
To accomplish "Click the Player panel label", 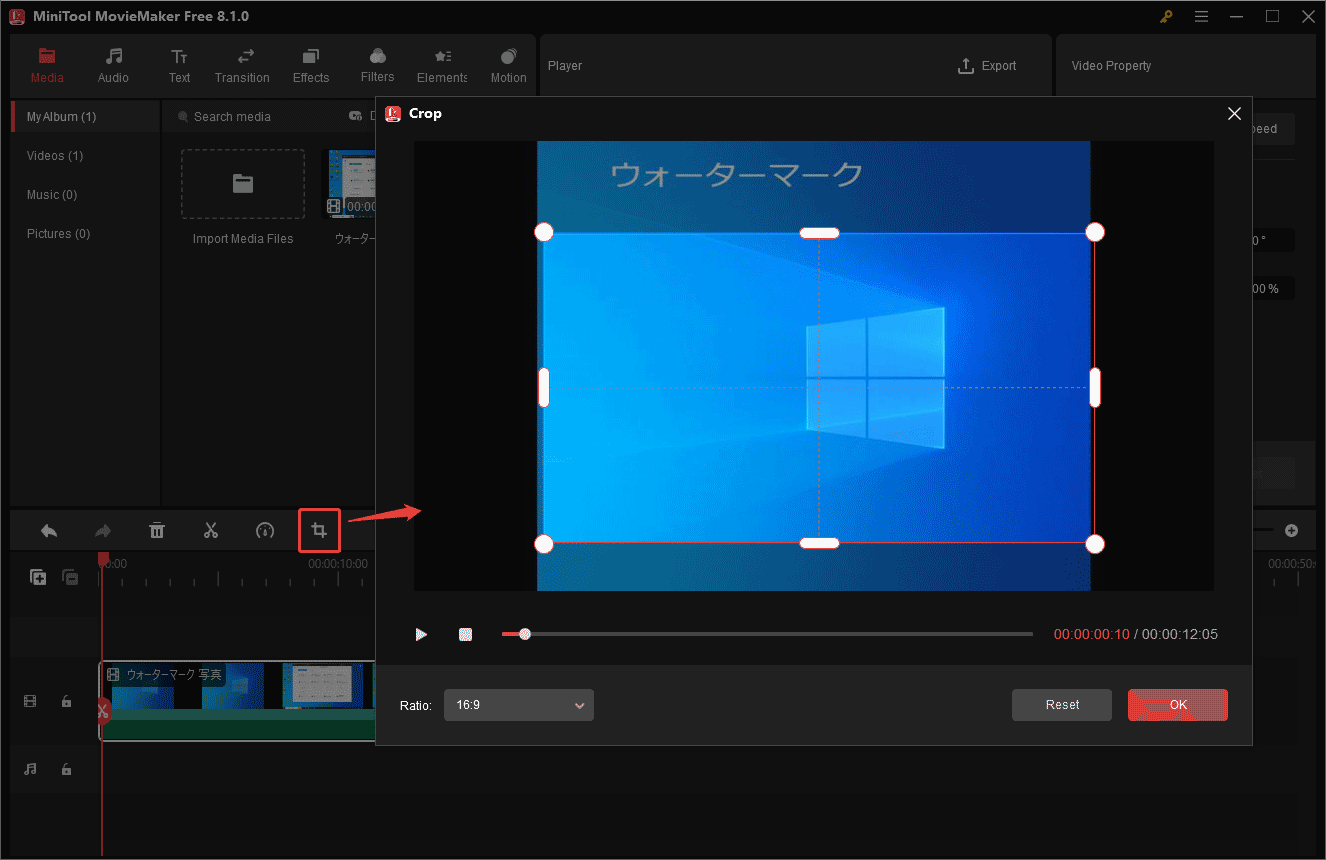I will pos(565,66).
